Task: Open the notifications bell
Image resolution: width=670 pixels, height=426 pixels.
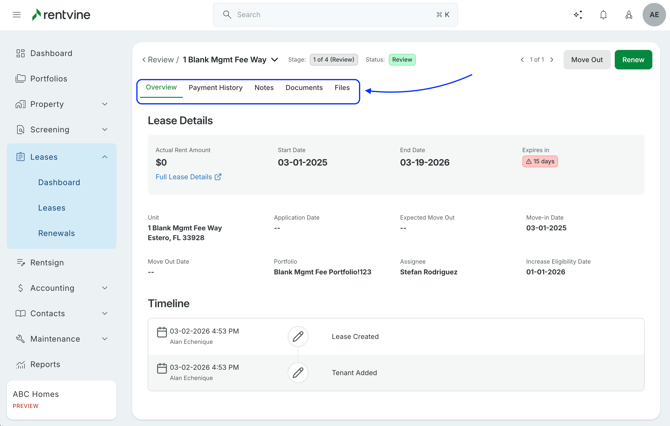Action: 603,15
